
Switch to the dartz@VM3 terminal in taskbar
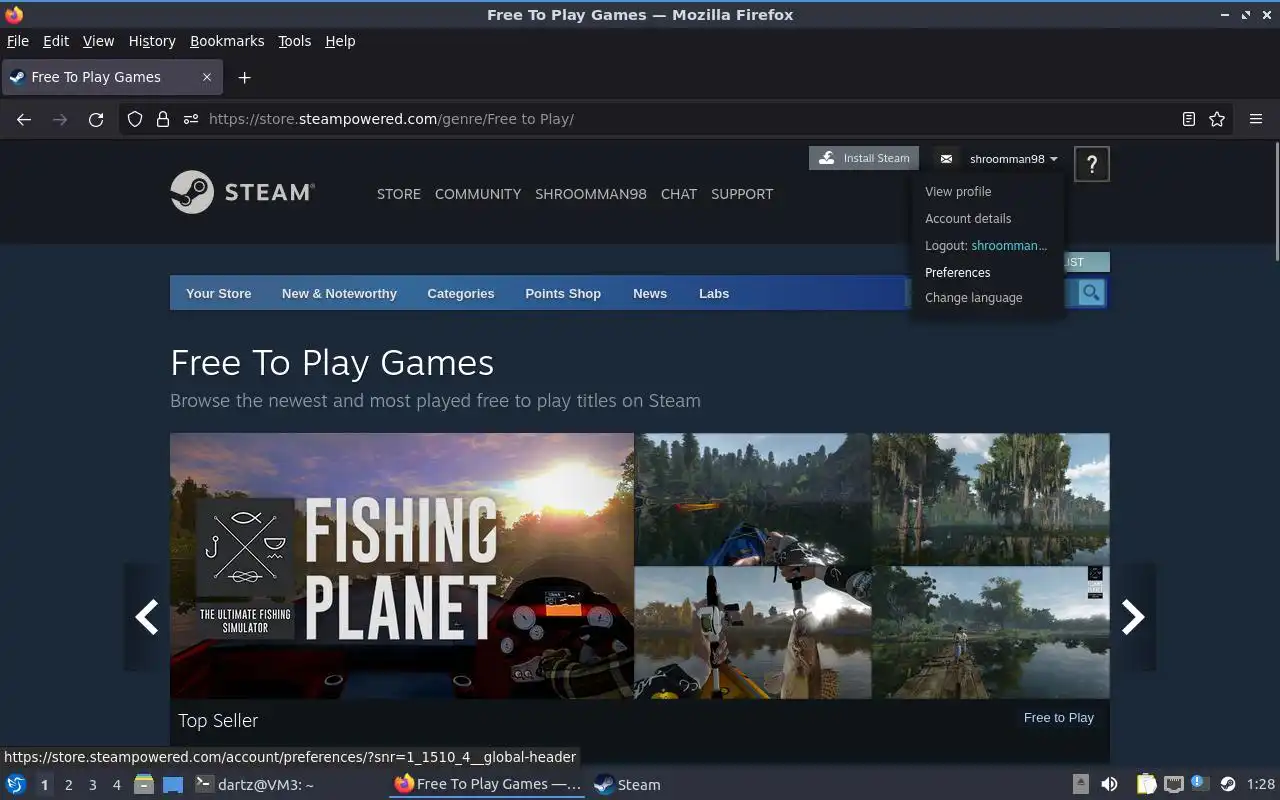click(255, 784)
